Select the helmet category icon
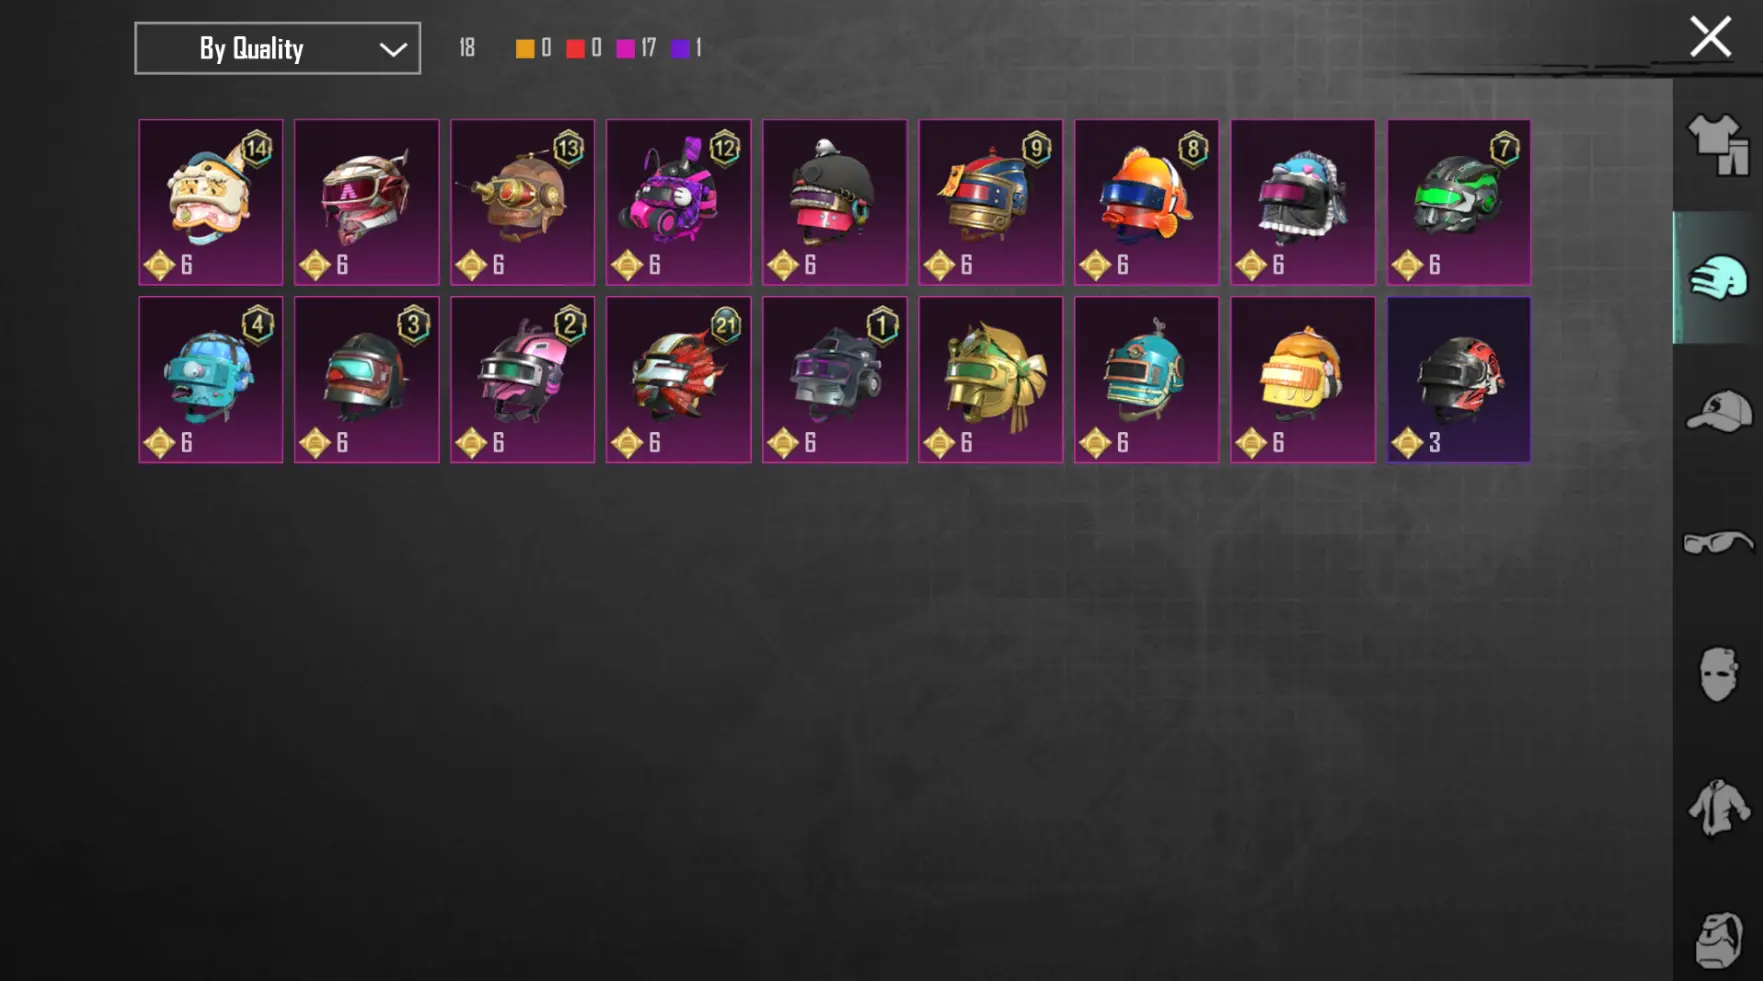 (1718, 278)
